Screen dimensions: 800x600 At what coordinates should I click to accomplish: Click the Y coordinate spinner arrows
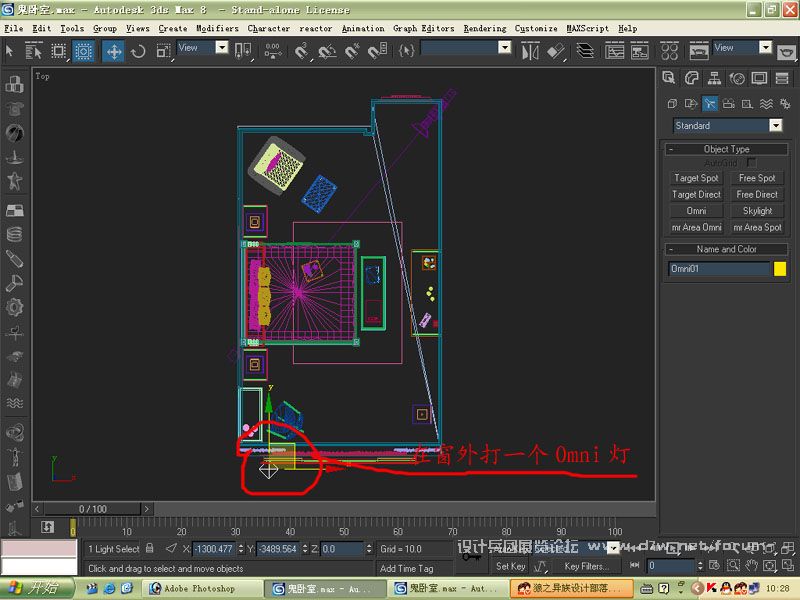point(305,549)
